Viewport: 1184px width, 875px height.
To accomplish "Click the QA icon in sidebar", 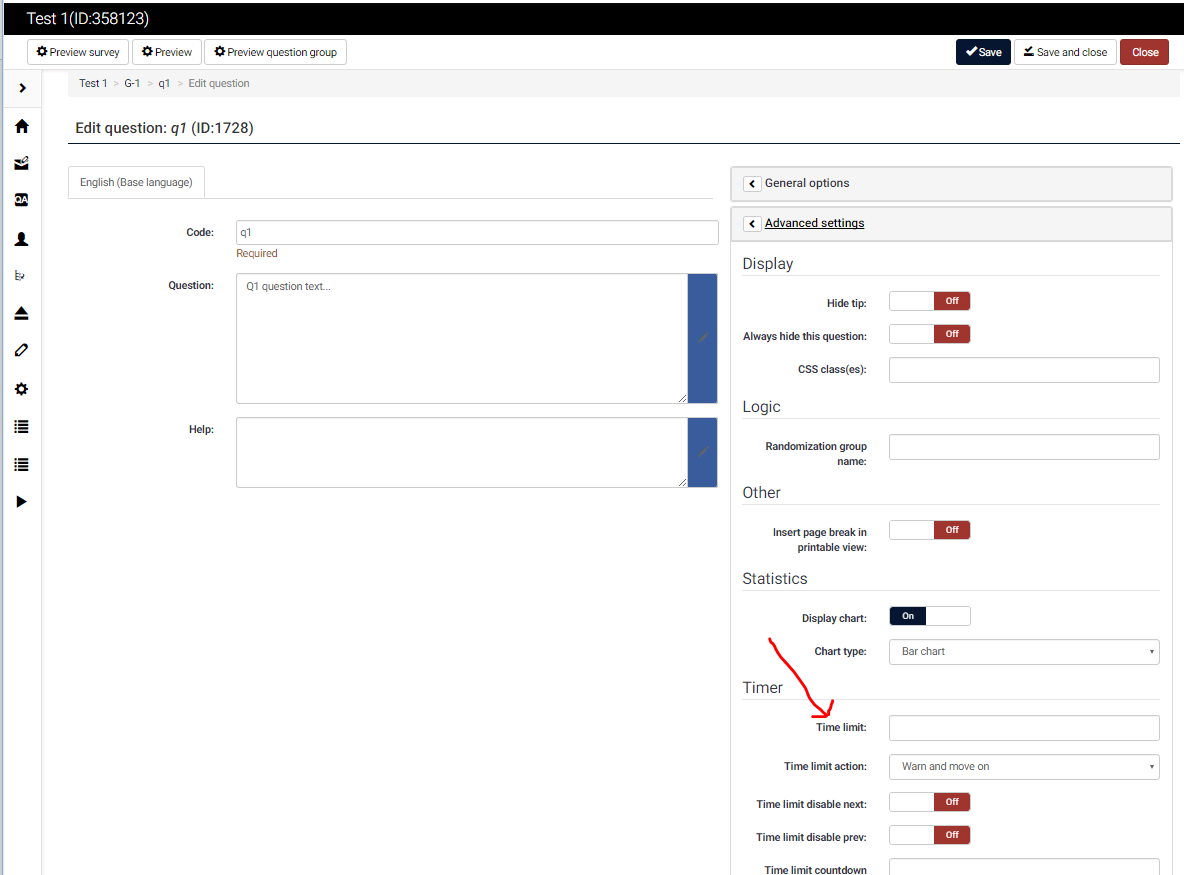I will click(21, 200).
